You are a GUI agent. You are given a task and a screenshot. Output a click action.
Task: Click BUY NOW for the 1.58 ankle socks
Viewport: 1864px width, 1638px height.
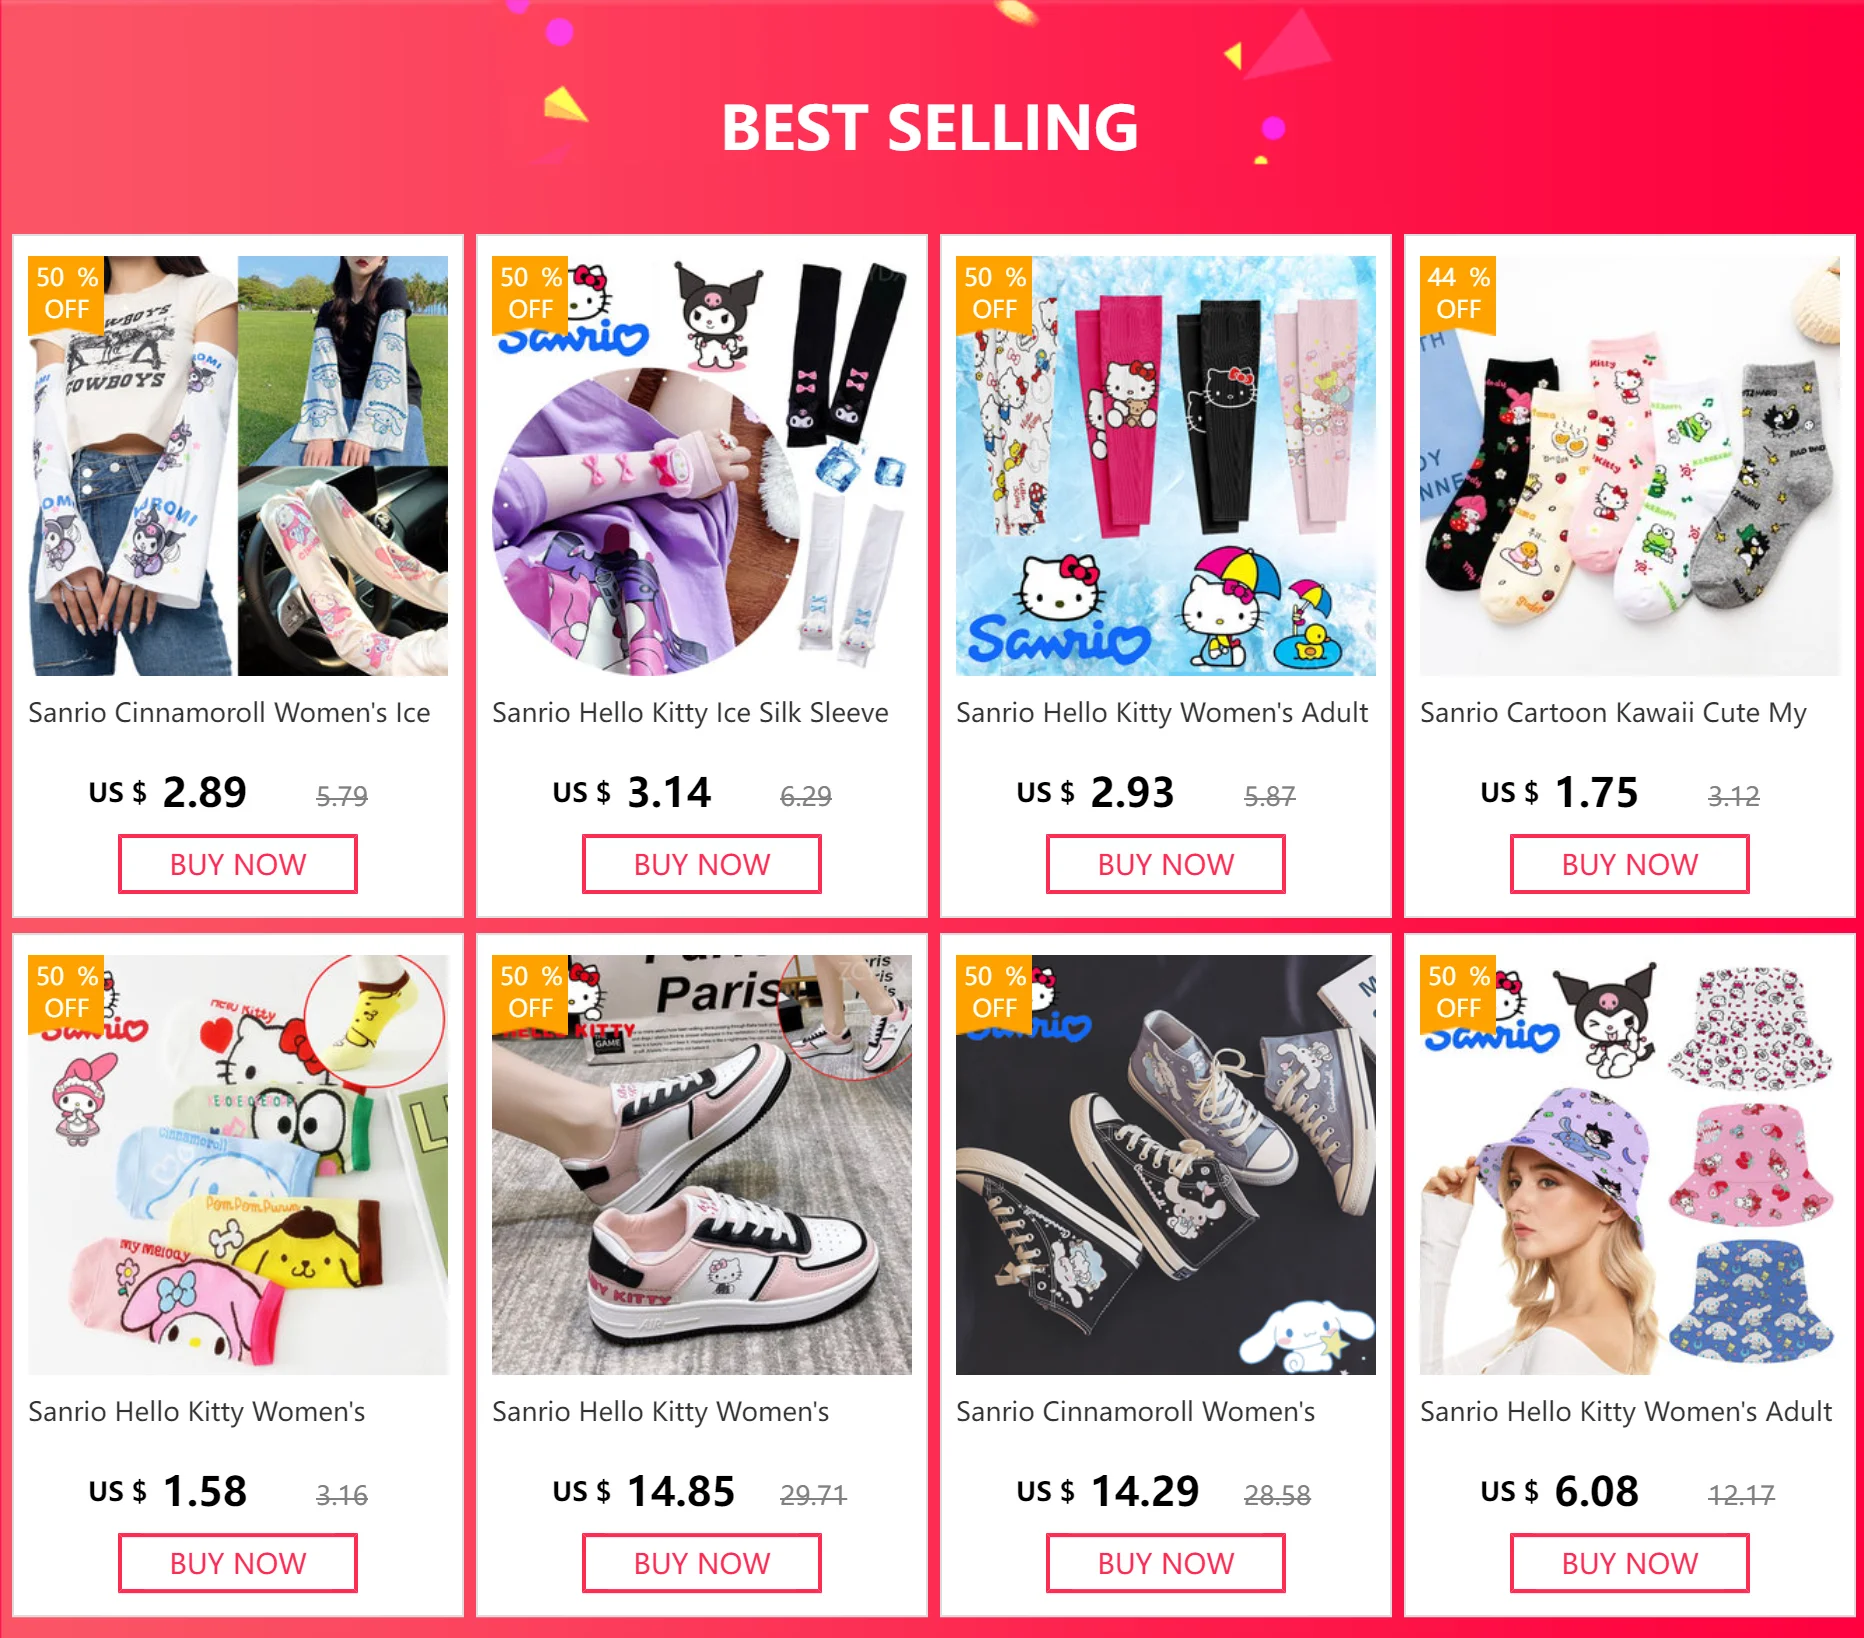tap(238, 1563)
